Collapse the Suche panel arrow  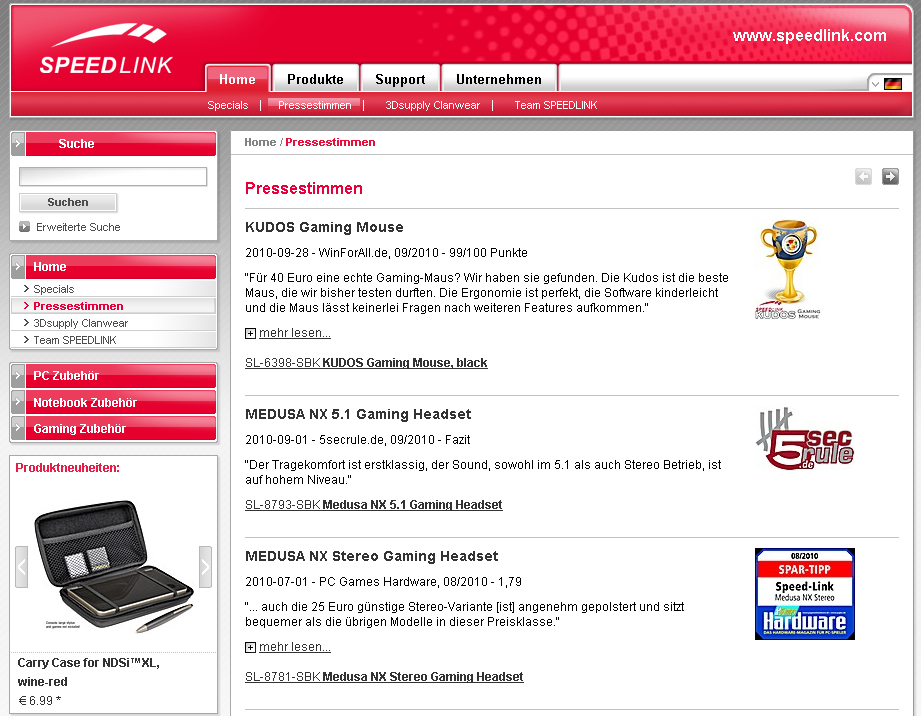pyautogui.click(x=18, y=144)
